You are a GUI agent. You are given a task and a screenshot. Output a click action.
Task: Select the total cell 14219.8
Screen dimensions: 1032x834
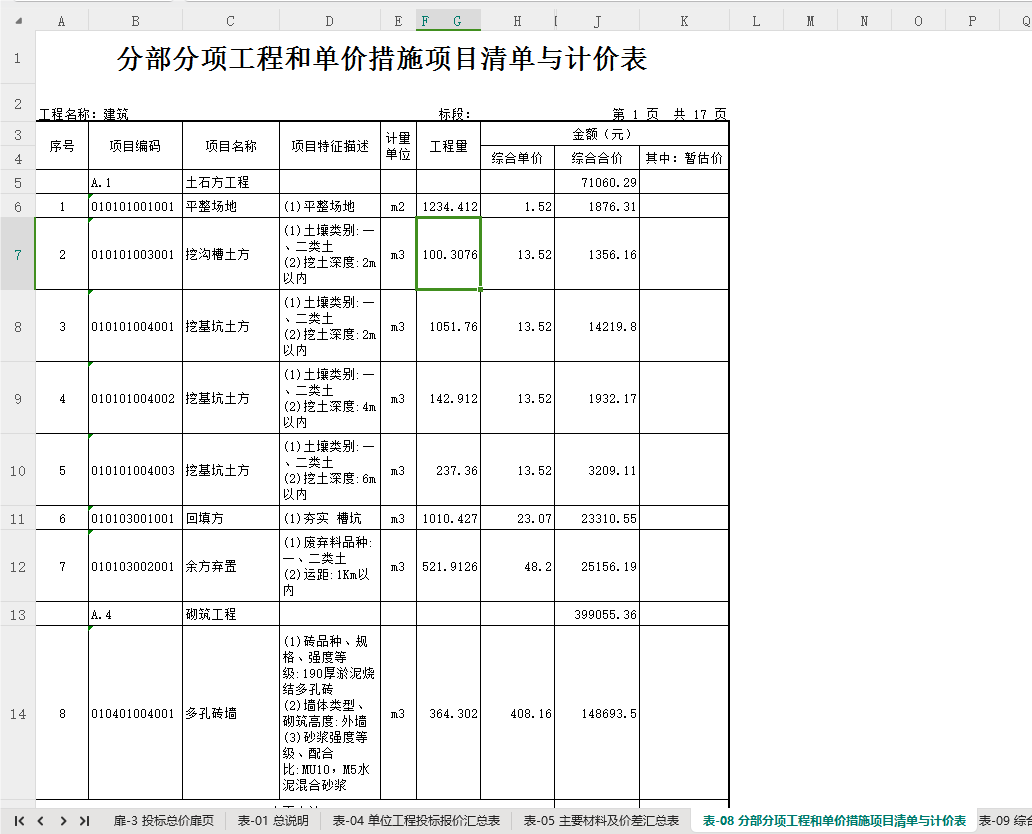(x=597, y=326)
